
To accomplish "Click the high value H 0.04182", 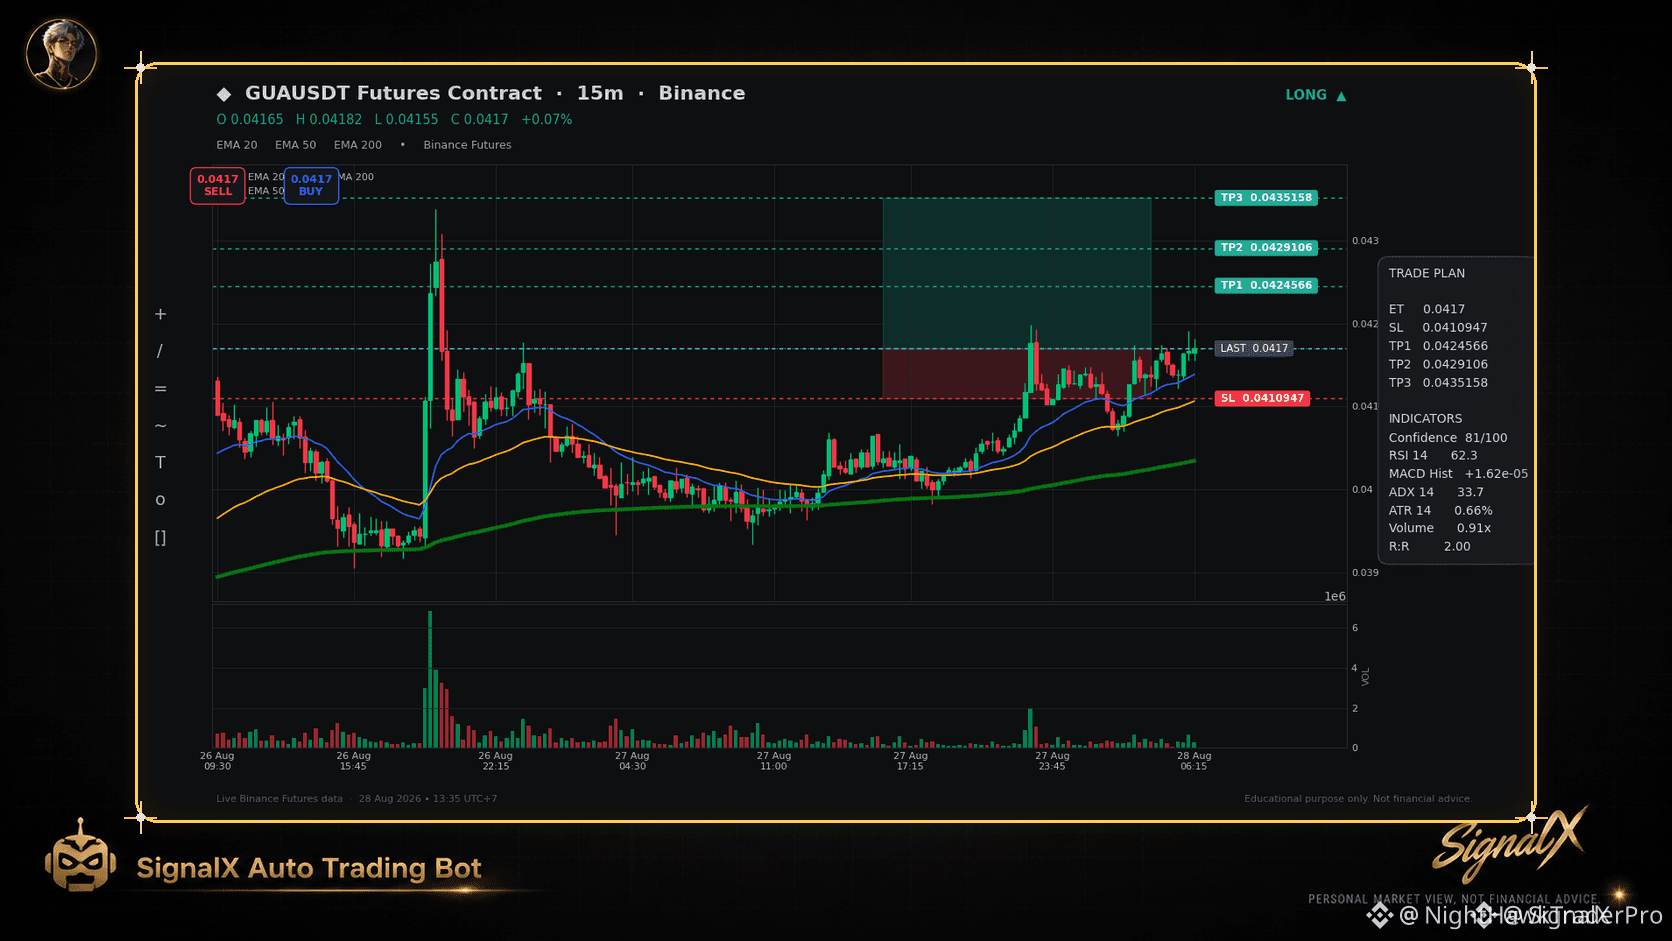I will [x=329, y=119].
